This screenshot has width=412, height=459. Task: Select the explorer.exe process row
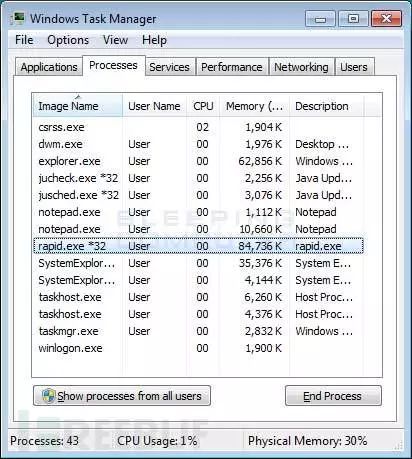[x=198, y=161]
